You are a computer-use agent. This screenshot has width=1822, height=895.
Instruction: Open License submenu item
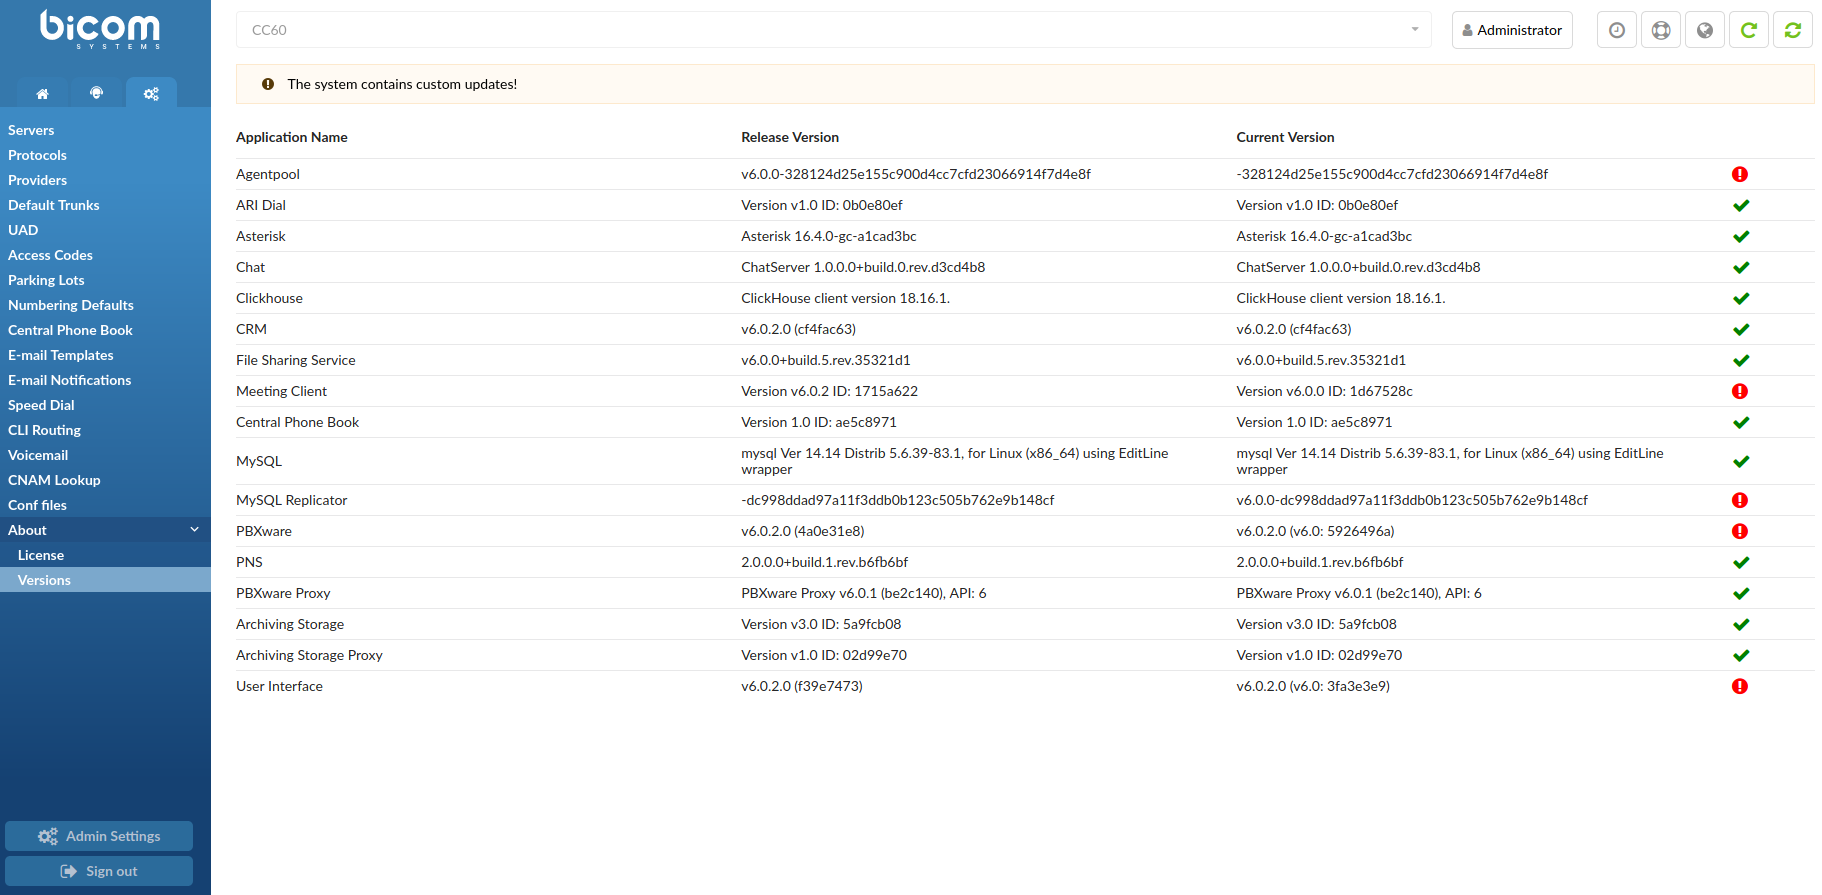pyautogui.click(x=41, y=555)
